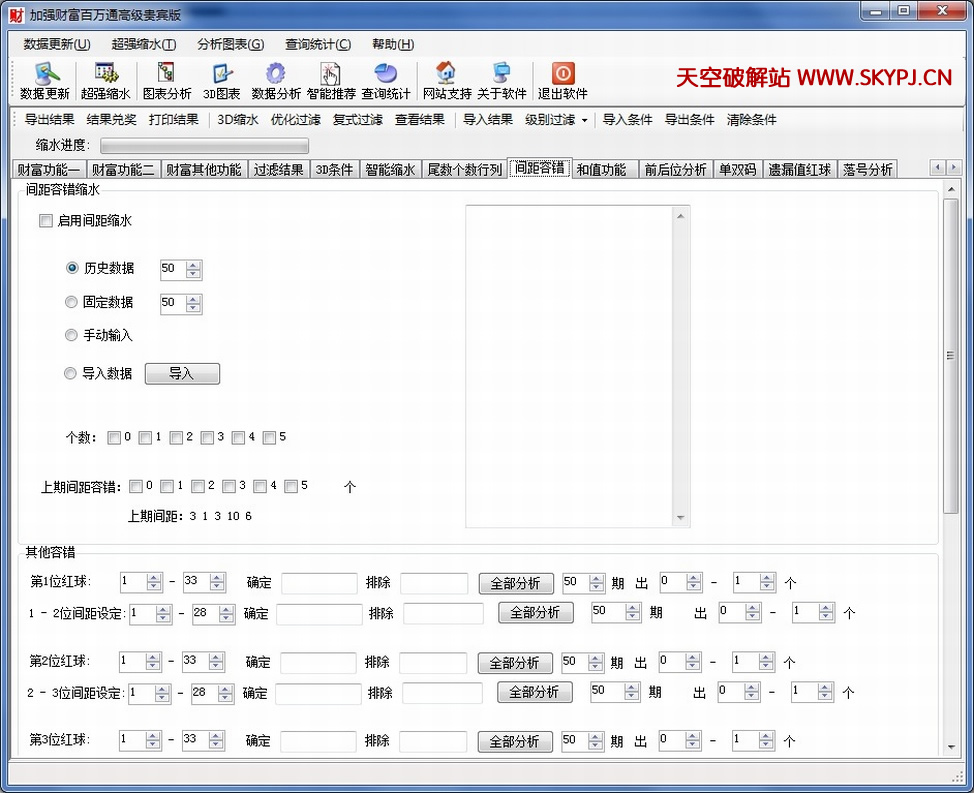Screen dimensions: 974x793
Task: Select the 查询统计 pie chart icon
Action: click(386, 74)
